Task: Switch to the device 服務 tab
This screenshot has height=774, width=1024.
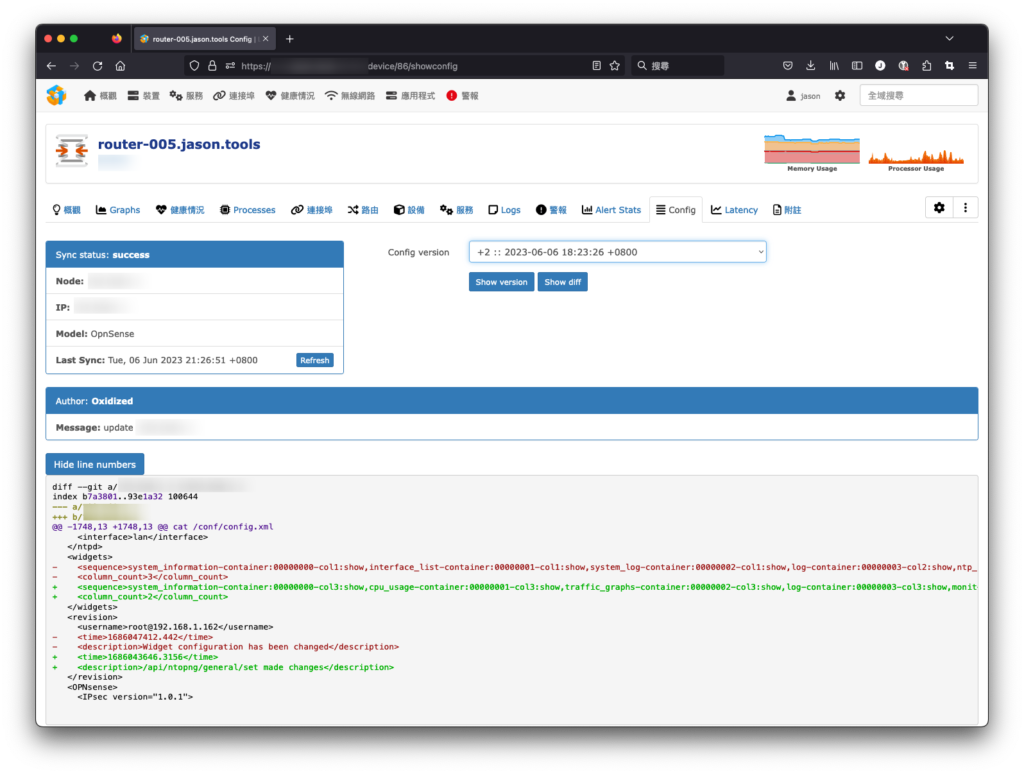Action: click(456, 210)
